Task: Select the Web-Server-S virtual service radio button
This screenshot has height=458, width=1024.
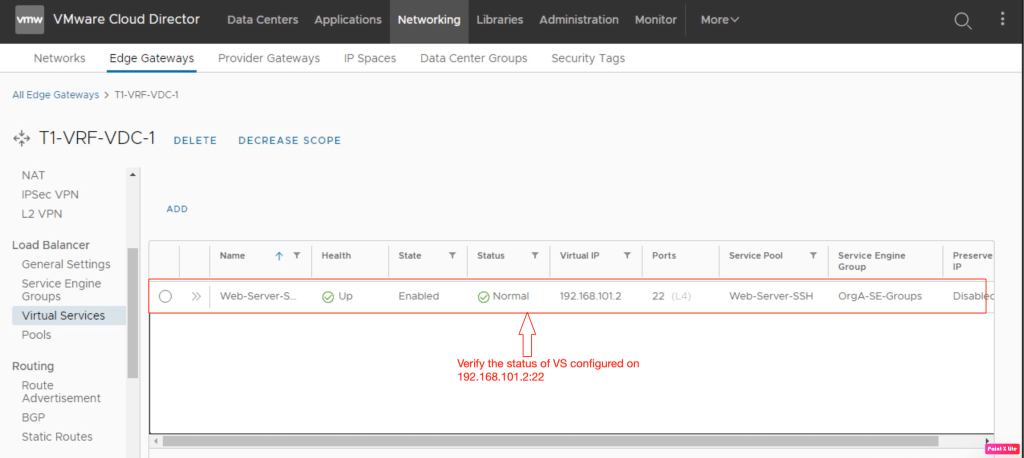Action: tap(165, 296)
